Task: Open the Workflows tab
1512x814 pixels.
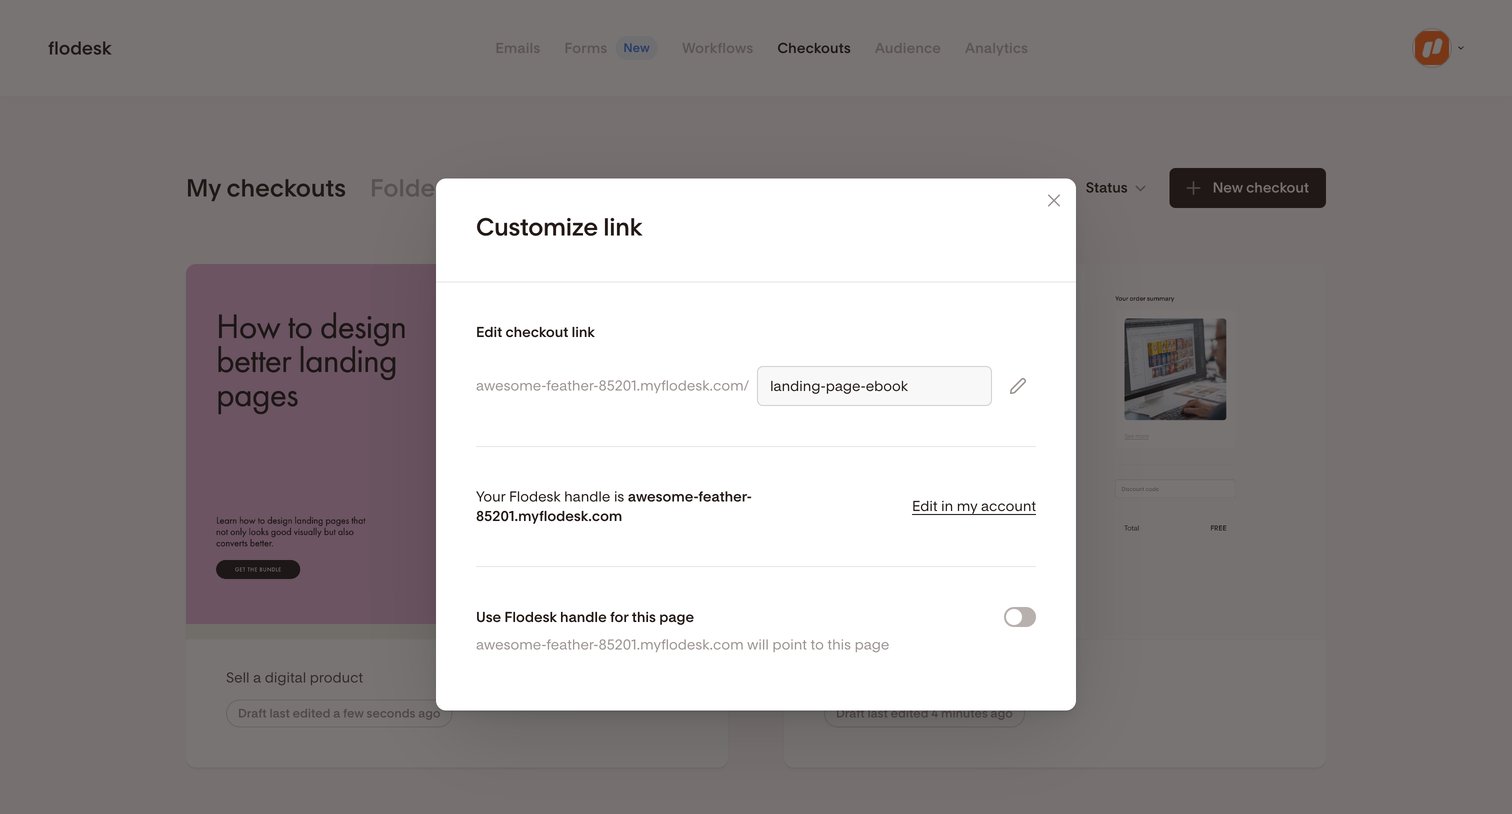Action: [717, 48]
